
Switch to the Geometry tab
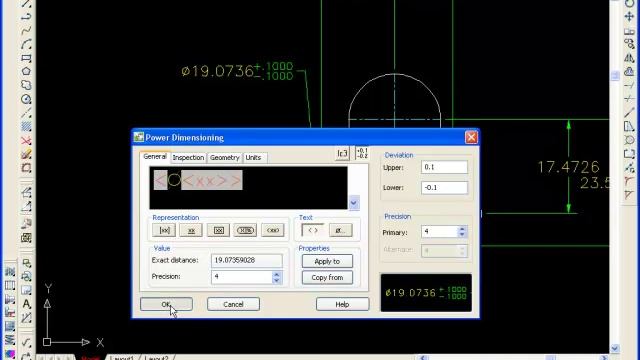[224, 158]
